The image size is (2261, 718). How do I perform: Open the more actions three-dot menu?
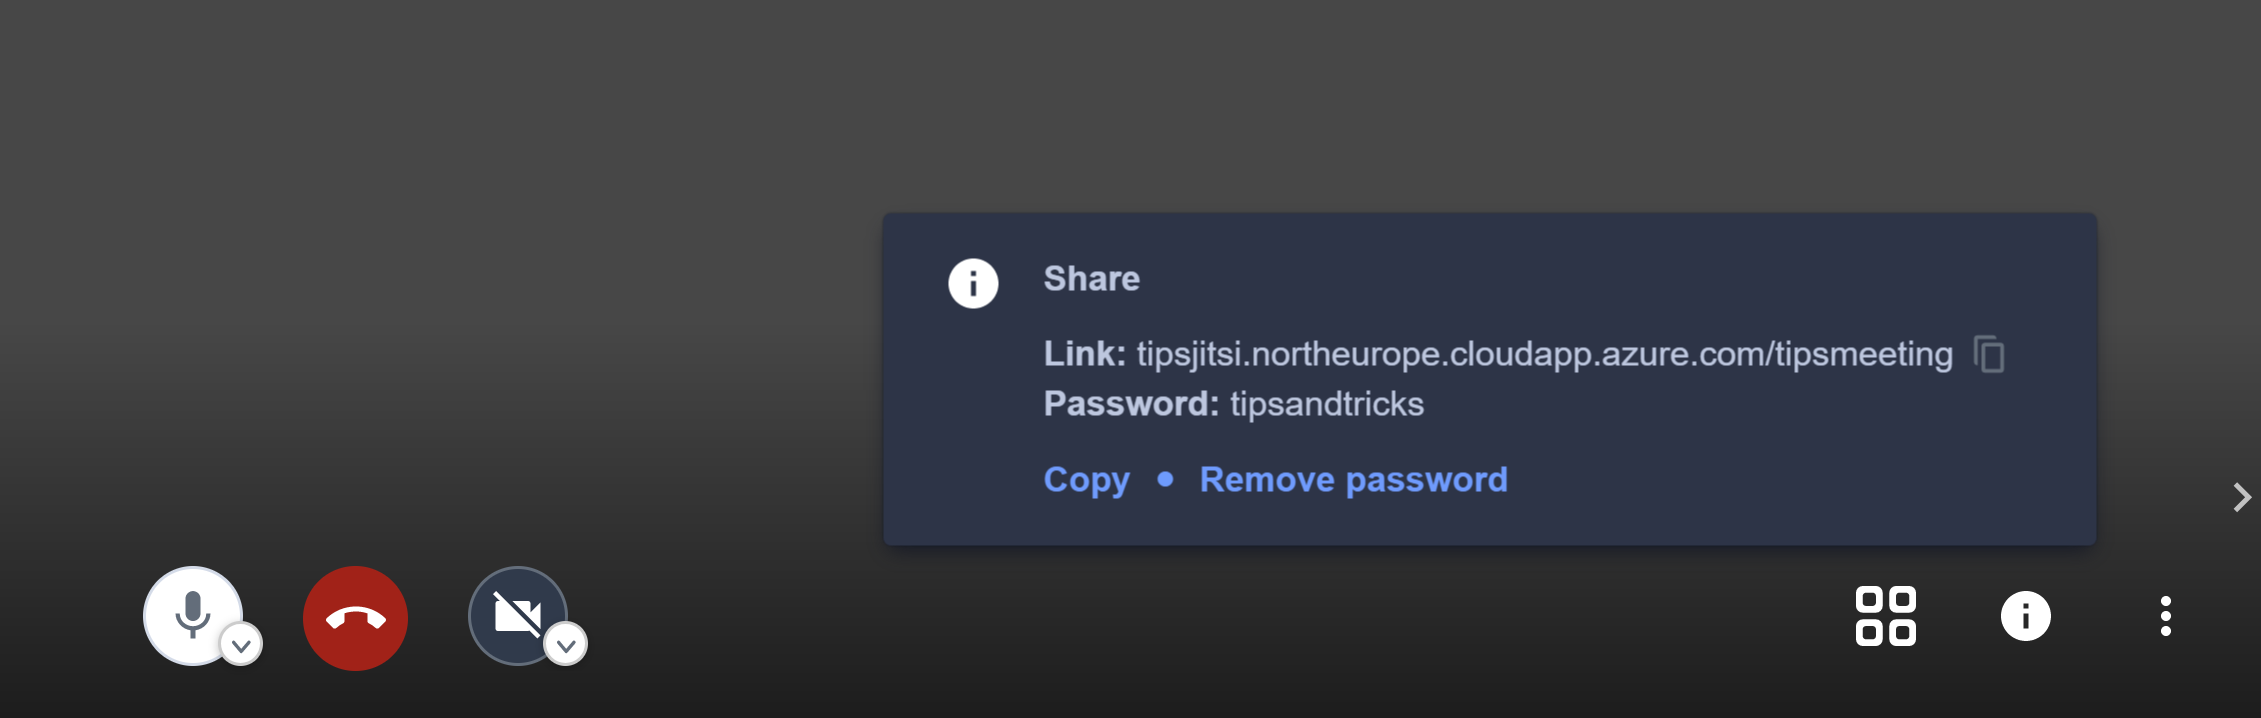[x=2166, y=616]
